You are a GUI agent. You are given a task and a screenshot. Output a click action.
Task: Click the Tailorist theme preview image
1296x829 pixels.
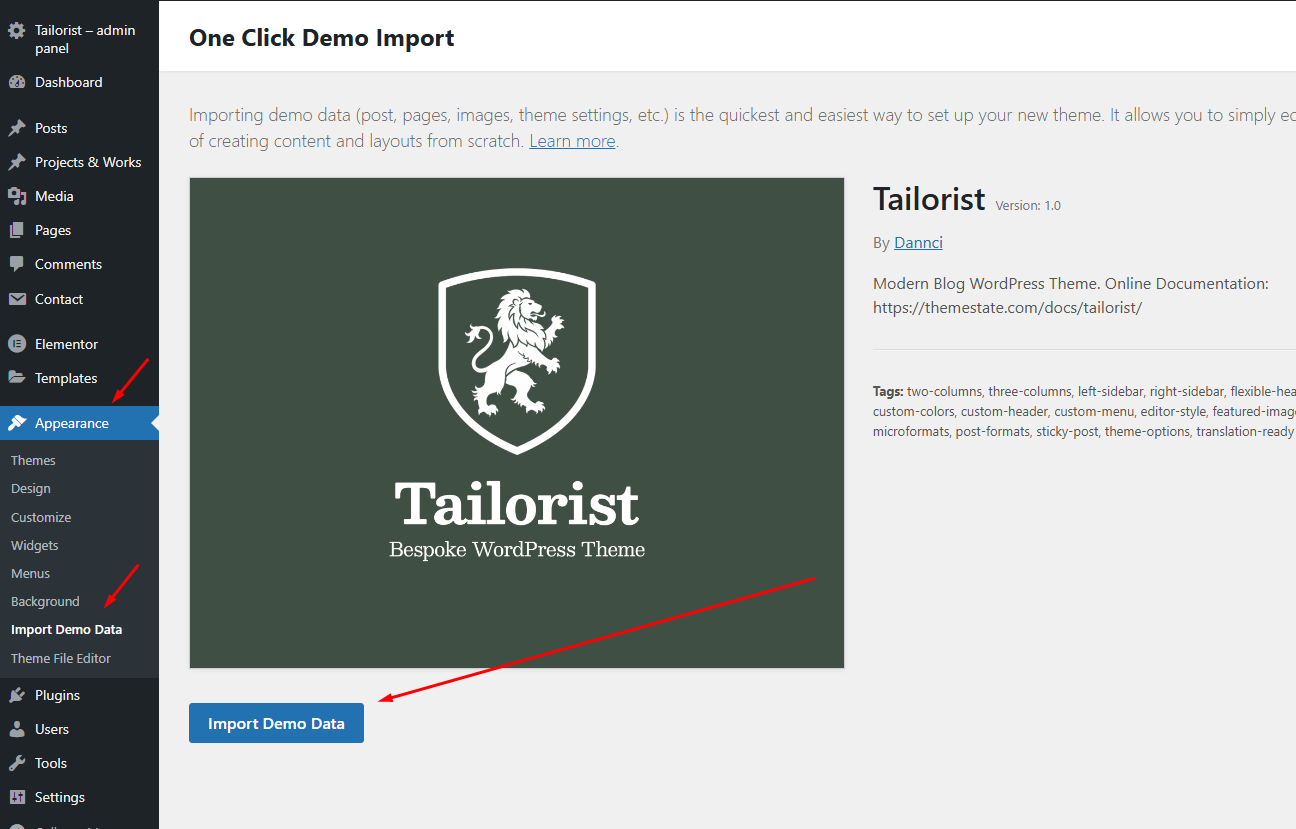(517, 423)
